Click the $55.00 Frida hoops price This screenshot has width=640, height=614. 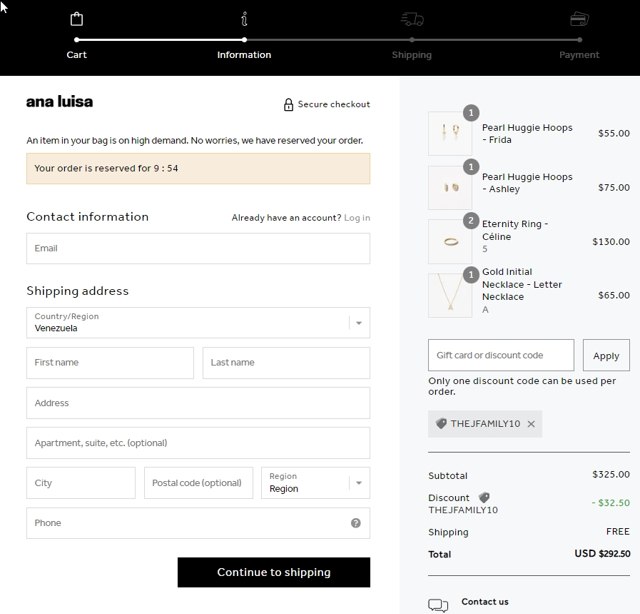click(x=613, y=133)
